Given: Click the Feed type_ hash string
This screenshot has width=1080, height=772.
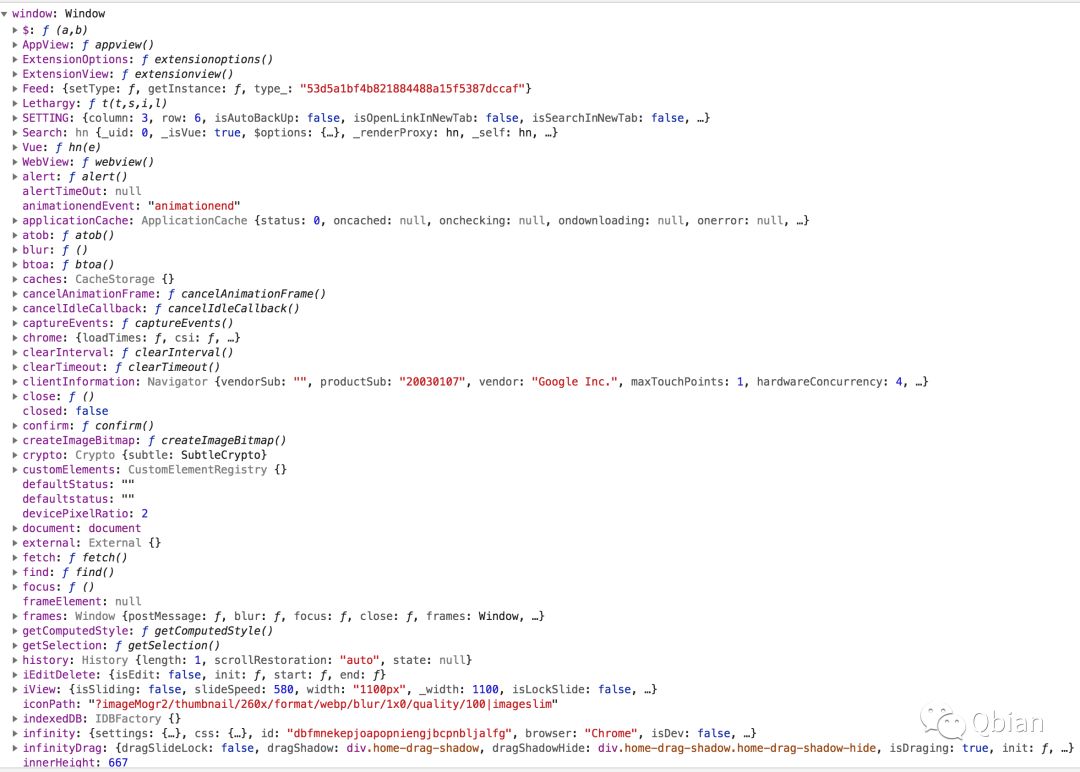Looking at the screenshot, I should click(x=413, y=89).
